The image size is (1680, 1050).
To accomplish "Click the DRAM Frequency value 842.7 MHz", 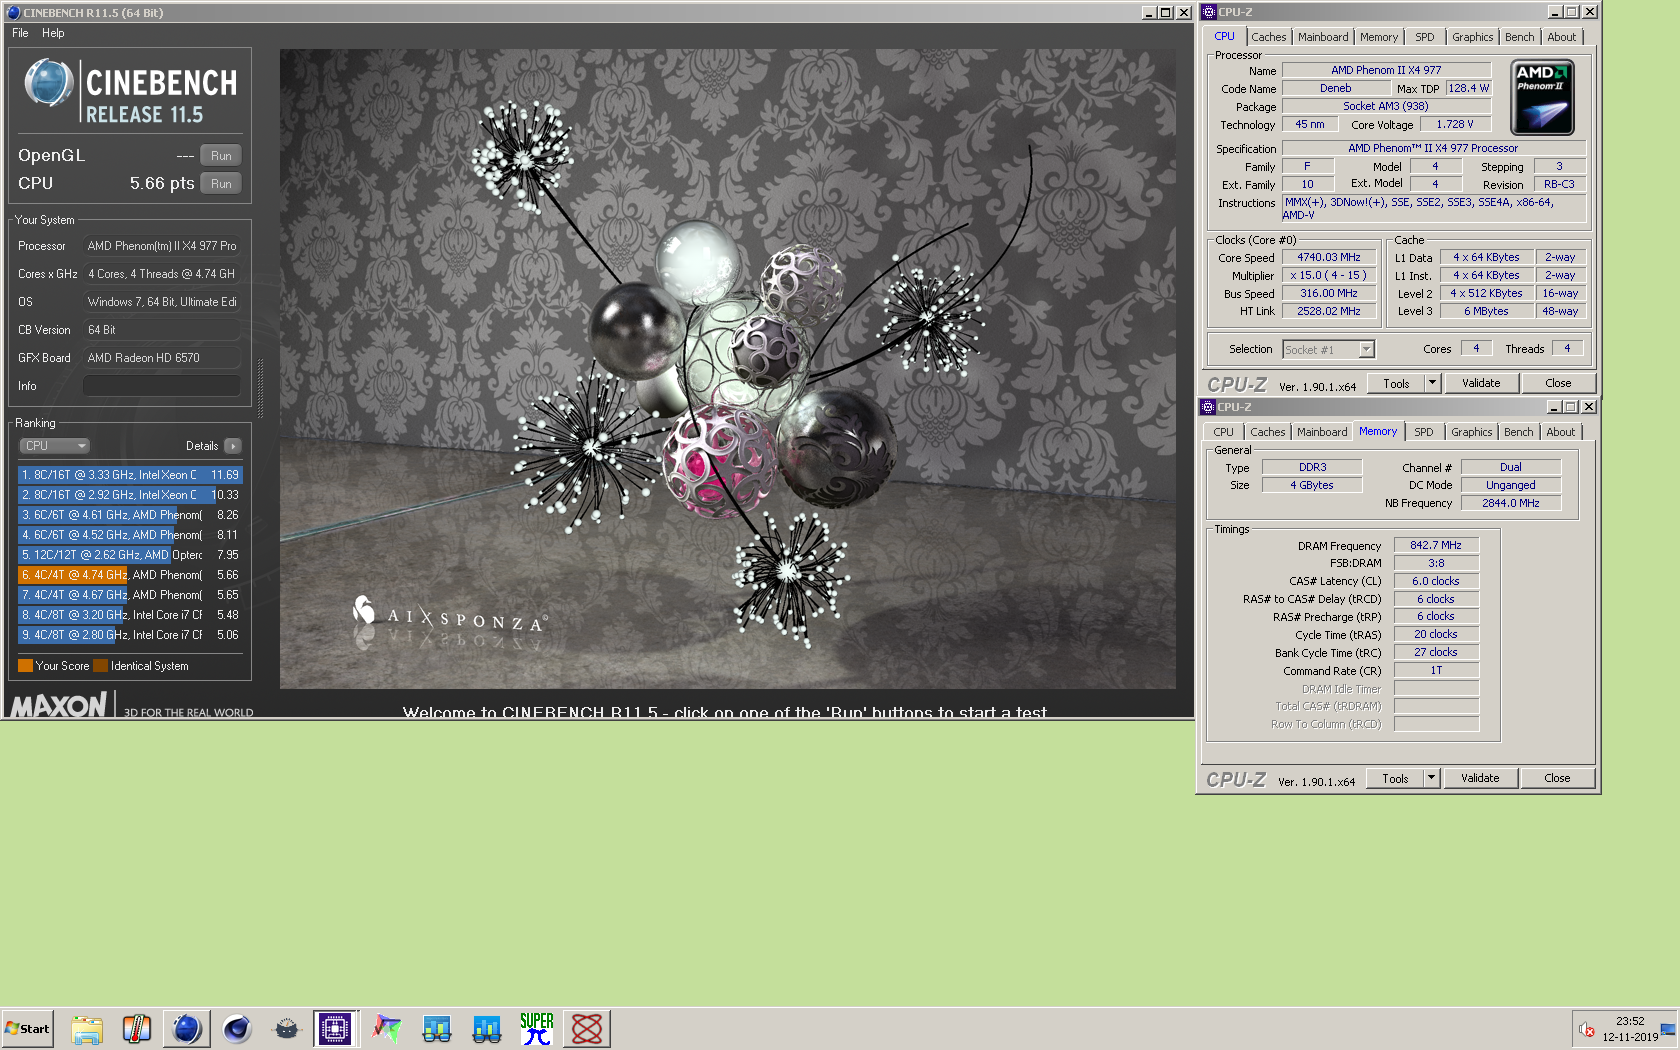I will 1436,546.
